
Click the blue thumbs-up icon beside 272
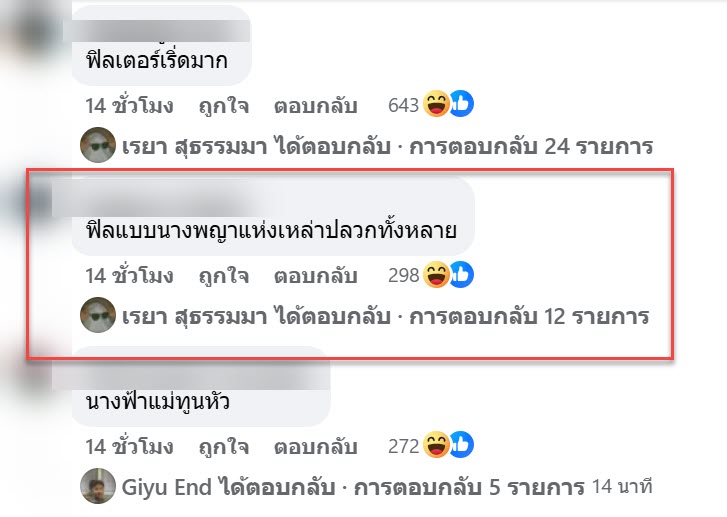[x=461, y=445]
